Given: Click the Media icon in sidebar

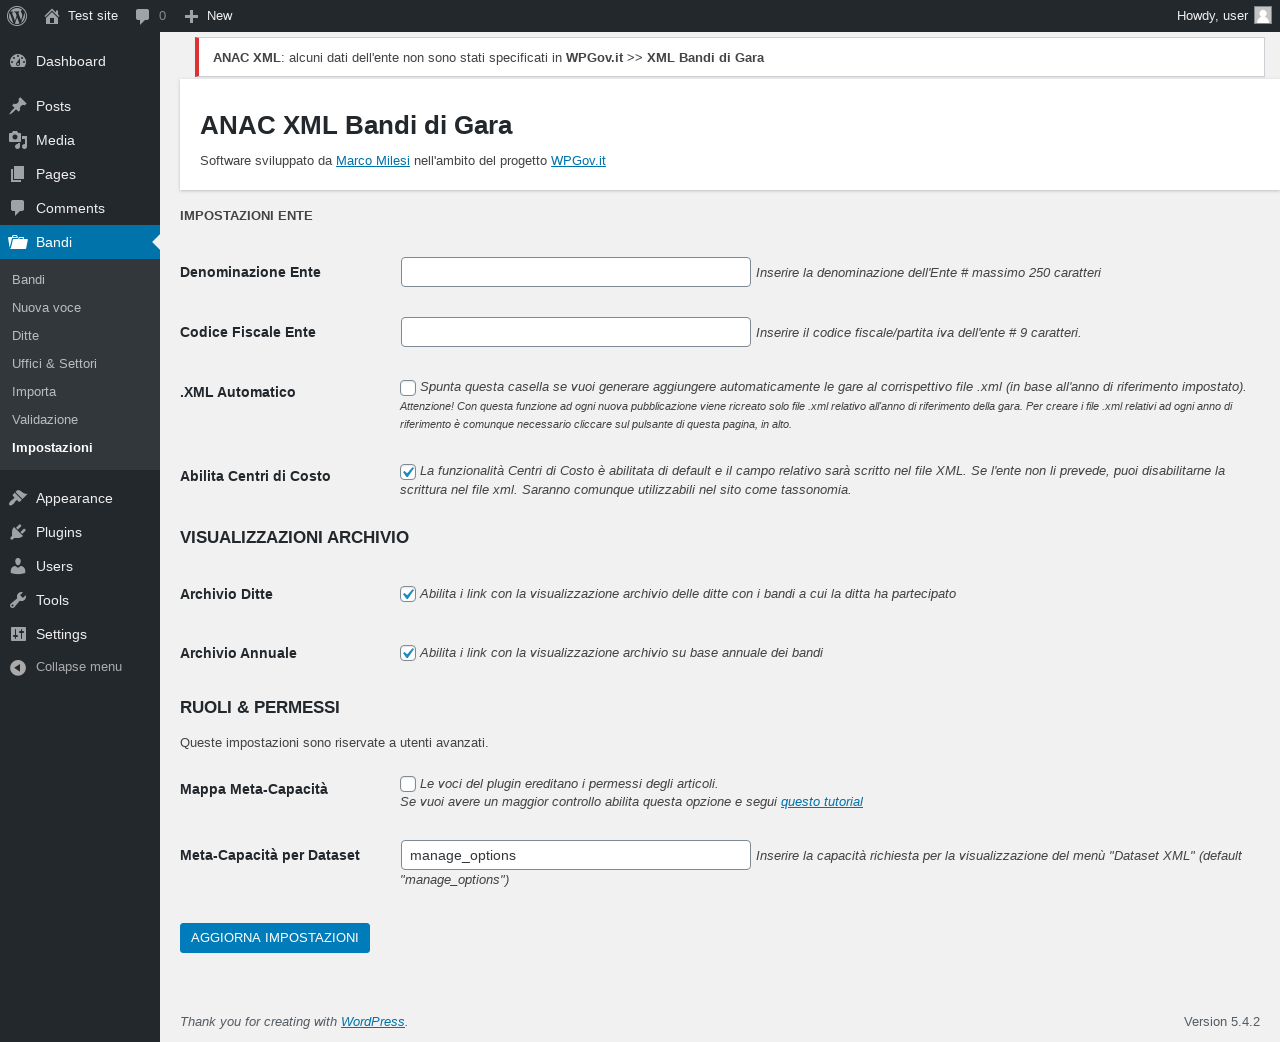Looking at the screenshot, I should tap(18, 140).
